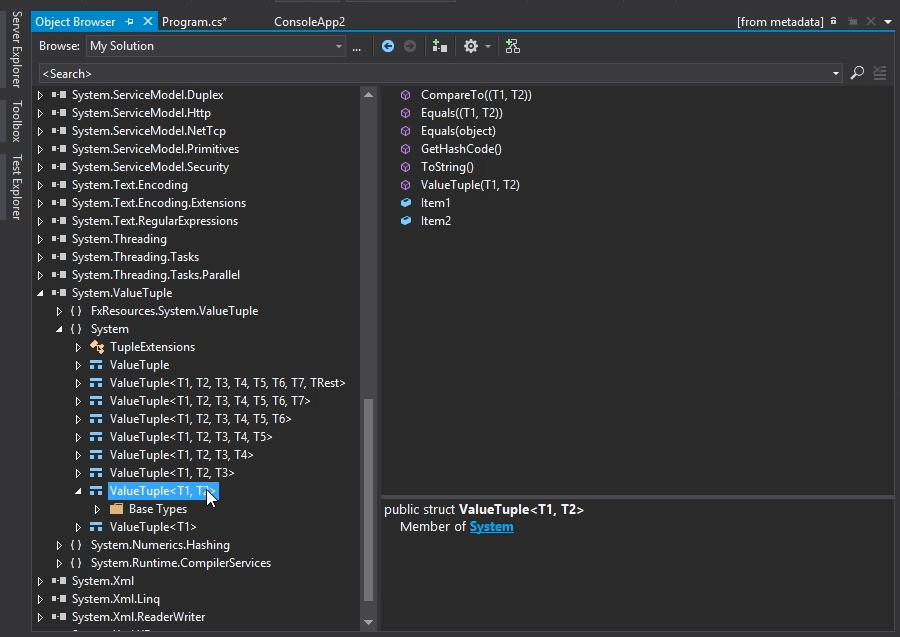Click the tree vertical scrollbar thumb
The height and width of the screenshot is (637, 900).
point(368,500)
